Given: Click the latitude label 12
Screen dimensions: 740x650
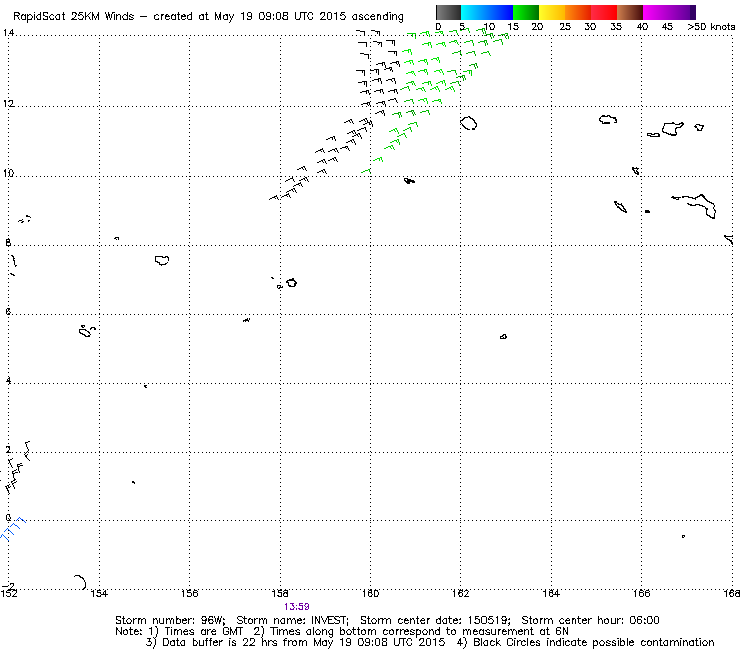Looking at the screenshot, I should click(8, 103).
